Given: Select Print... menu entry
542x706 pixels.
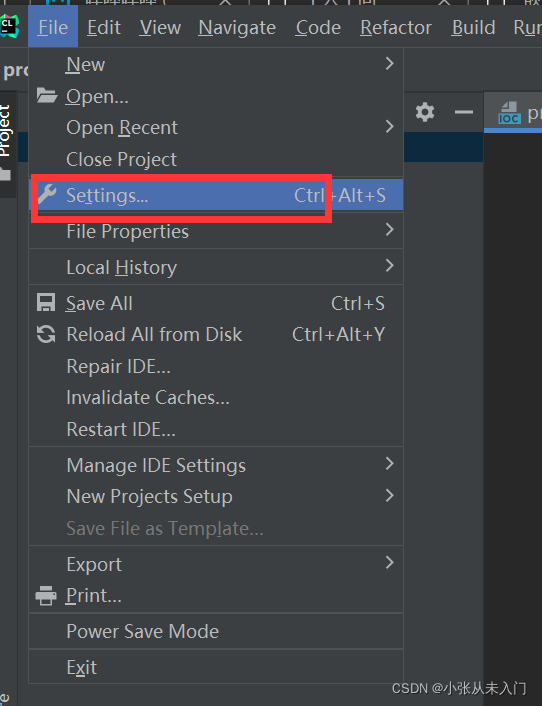Looking at the screenshot, I should 216,596.
